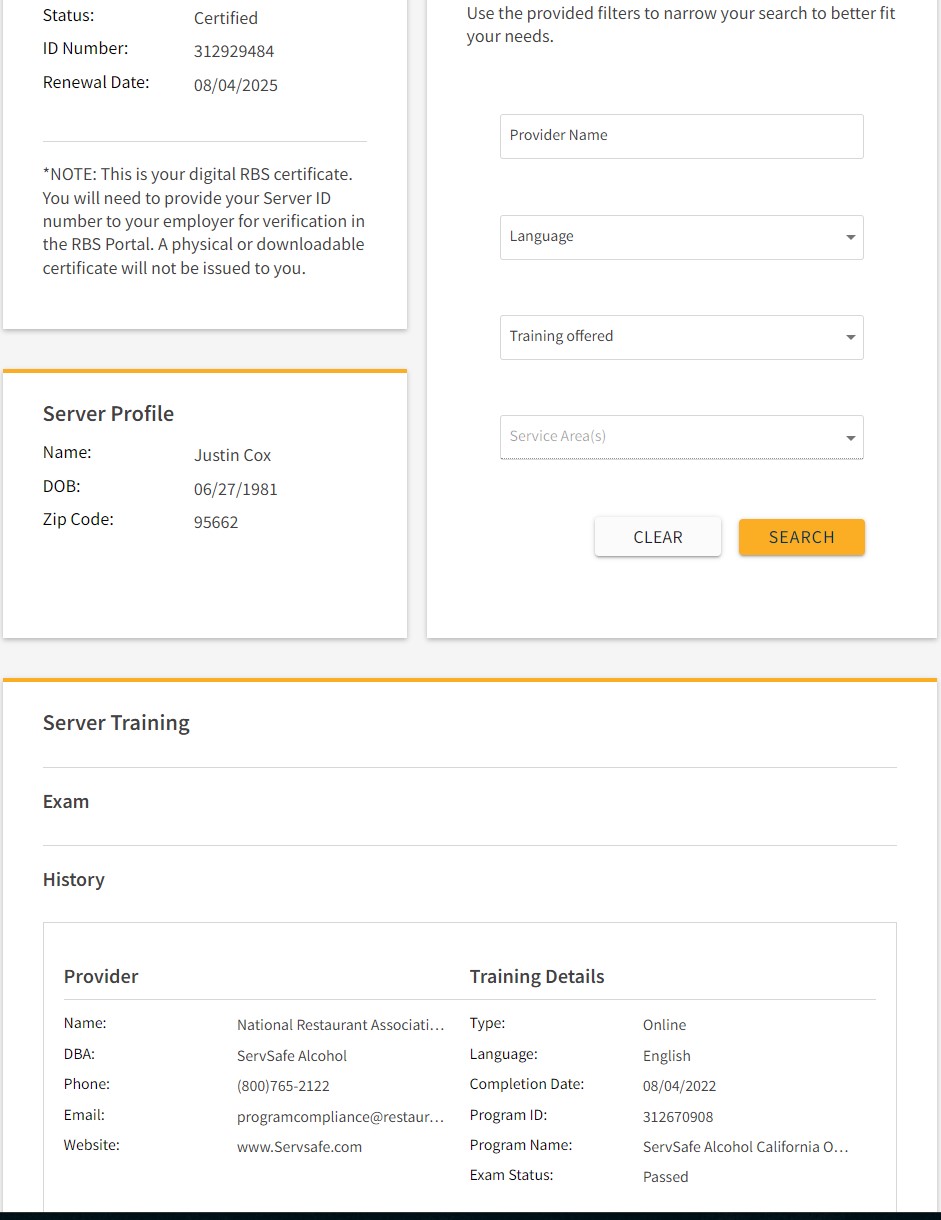941x1220 pixels.
Task: Select the zip code 95662
Action: click(216, 522)
